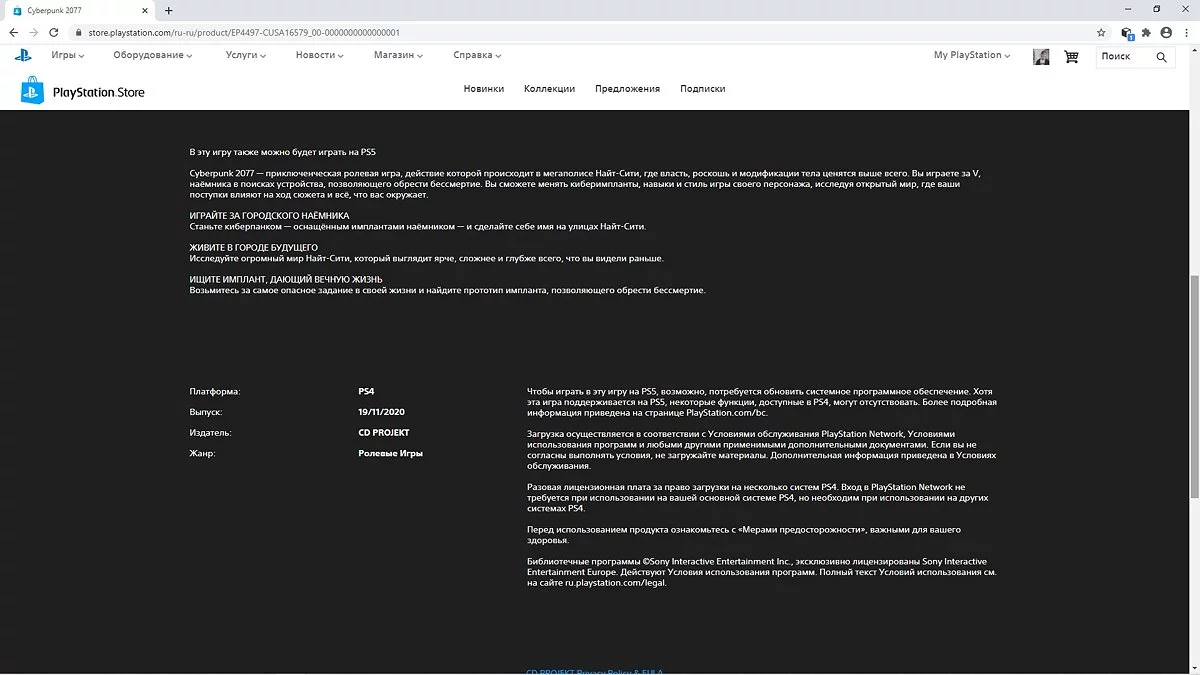This screenshot has width=1200, height=675.
Task: Click the Жанр: label
Action: pyautogui.click(x=202, y=454)
